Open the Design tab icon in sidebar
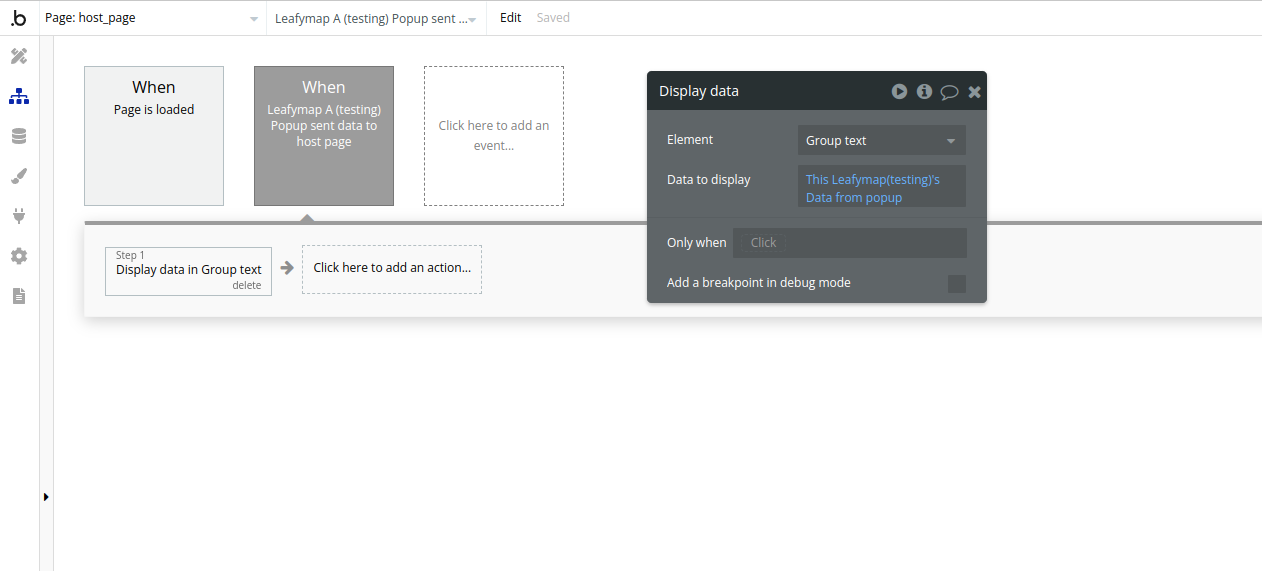The height and width of the screenshot is (571, 1262). point(18,56)
